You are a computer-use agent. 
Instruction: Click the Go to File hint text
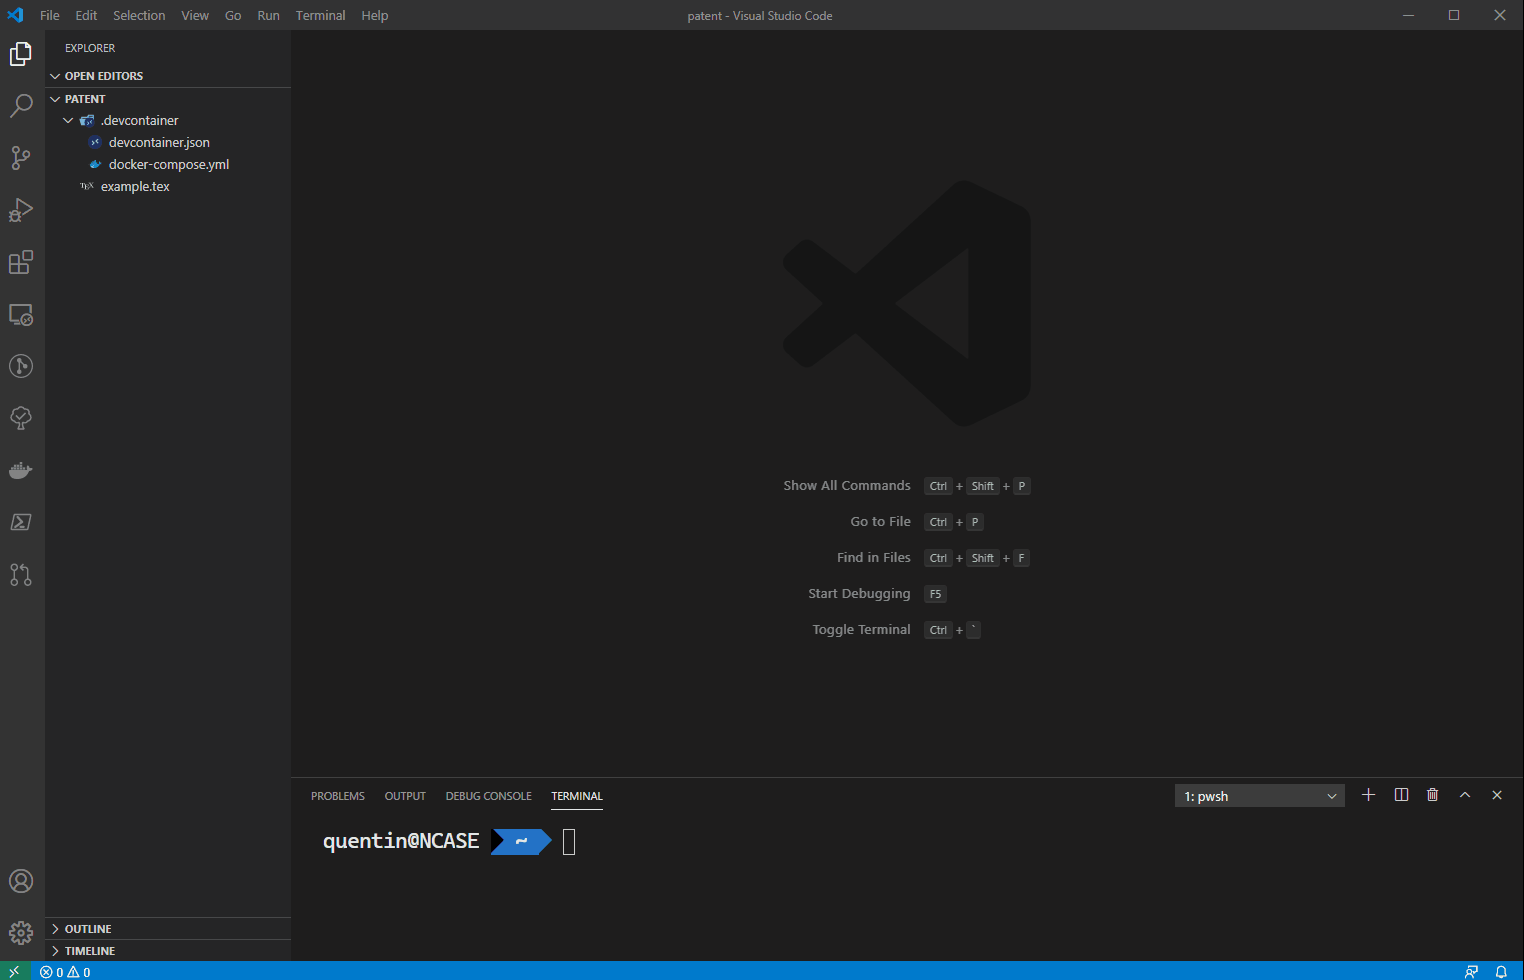(x=881, y=522)
